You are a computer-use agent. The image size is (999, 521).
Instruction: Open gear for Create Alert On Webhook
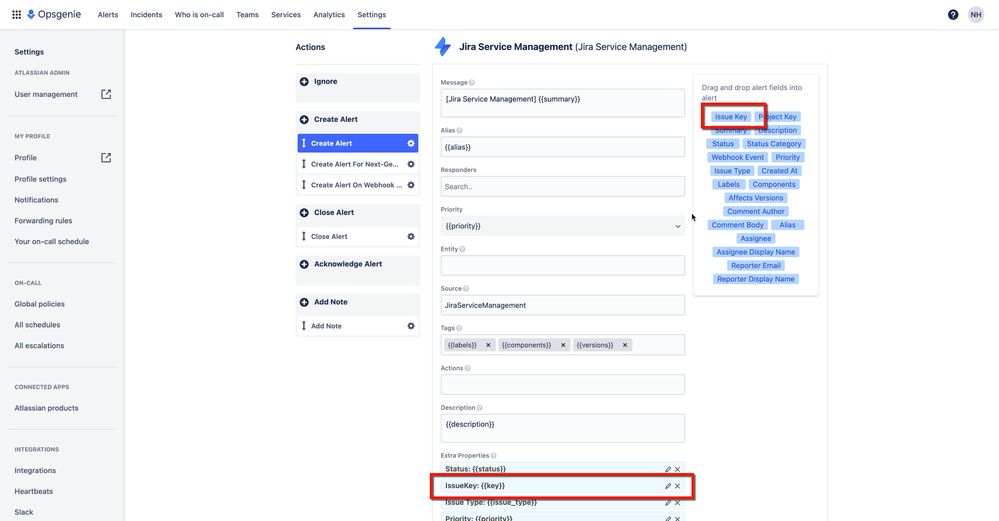point(411,185)
